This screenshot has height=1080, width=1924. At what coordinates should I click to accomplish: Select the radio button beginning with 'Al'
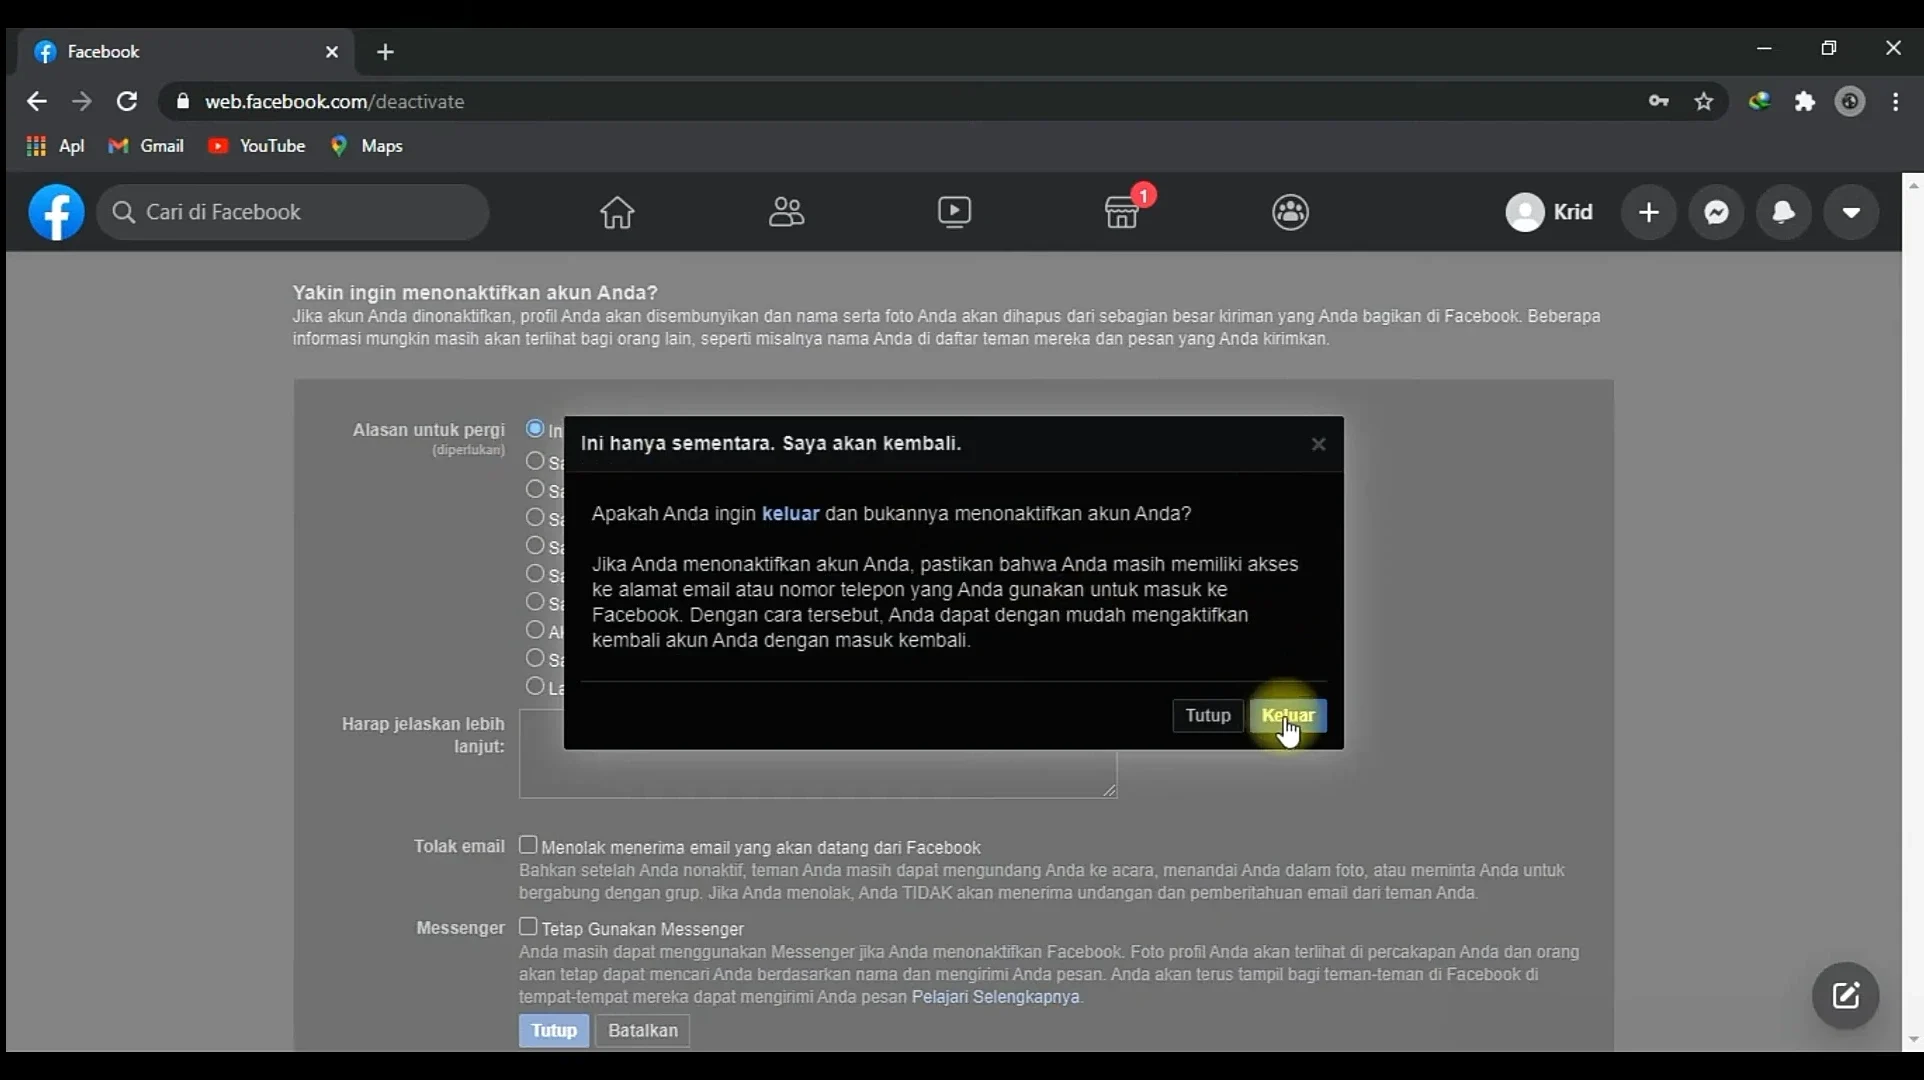click(x=535, y=630)
